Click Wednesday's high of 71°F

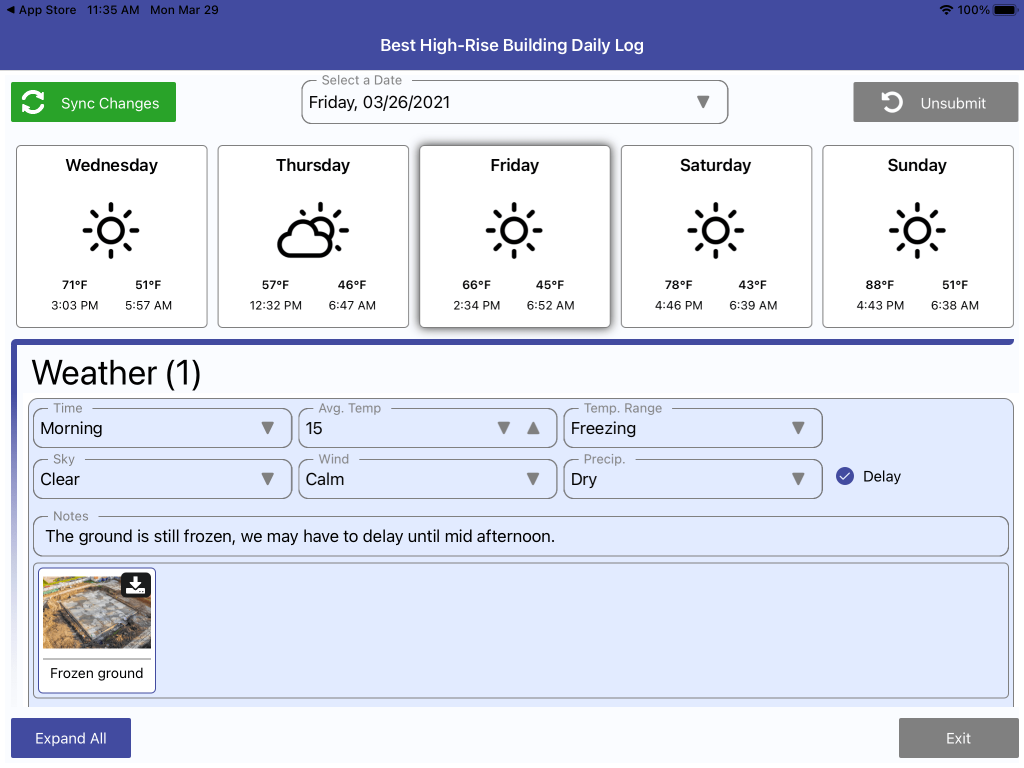click(74, 285)
